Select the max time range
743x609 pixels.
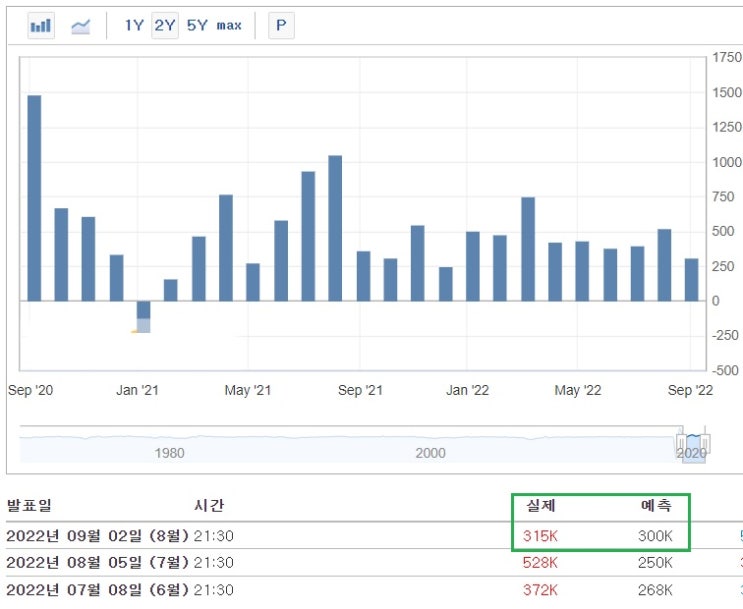(x=229, y=26)
